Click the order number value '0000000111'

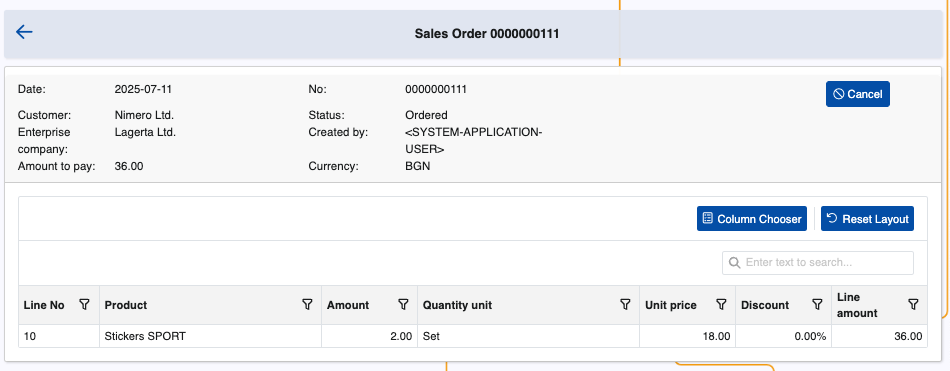coord(436,89)
